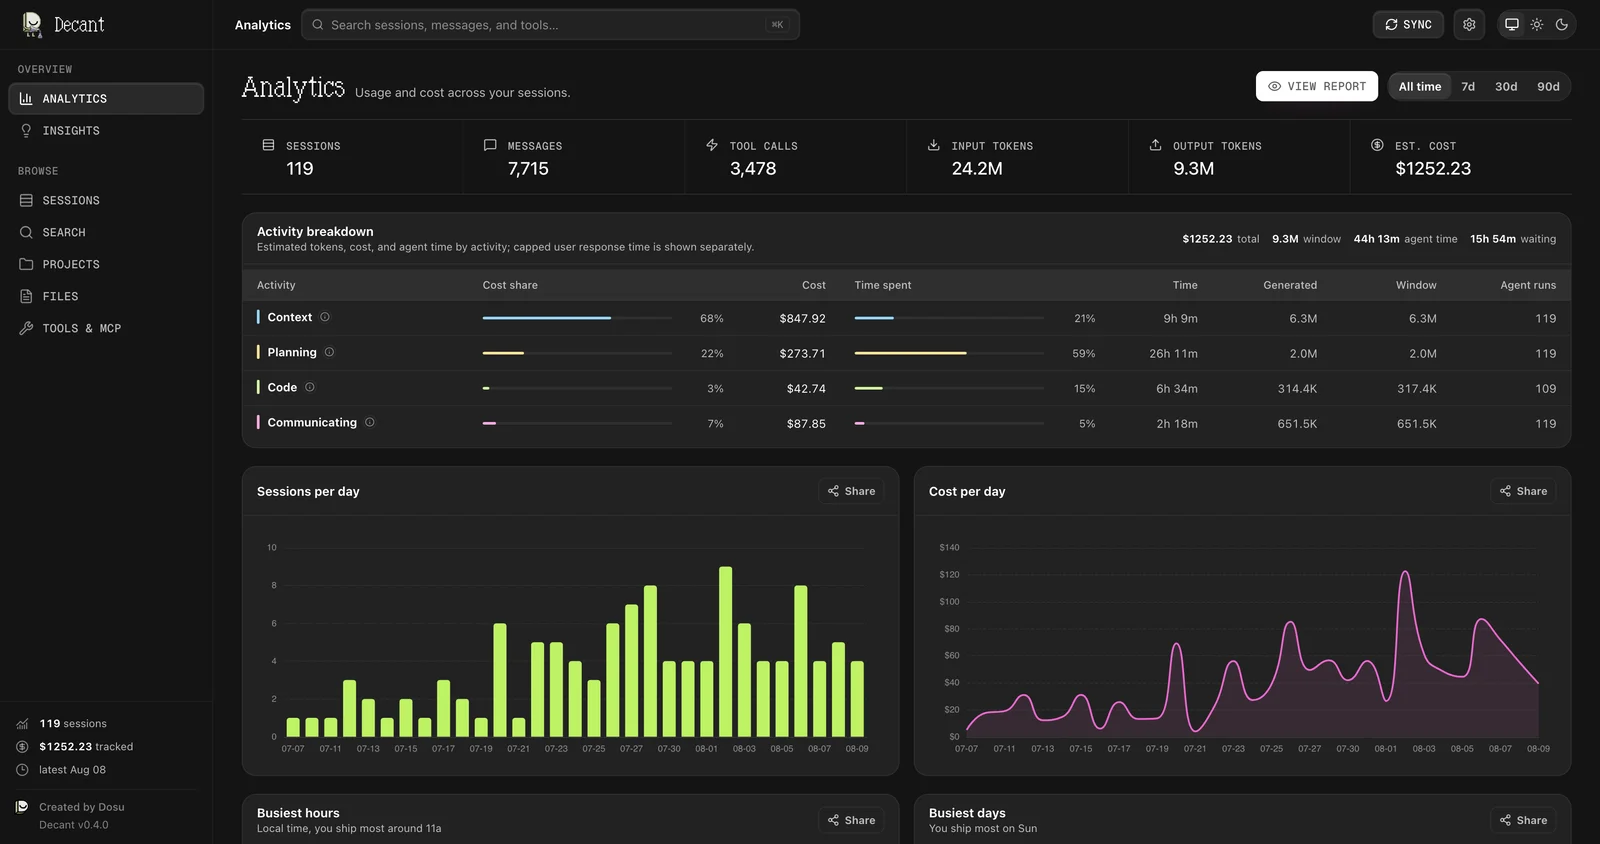Click the Input Tokens download icon
1600x844 pixels.
point(933,145)
